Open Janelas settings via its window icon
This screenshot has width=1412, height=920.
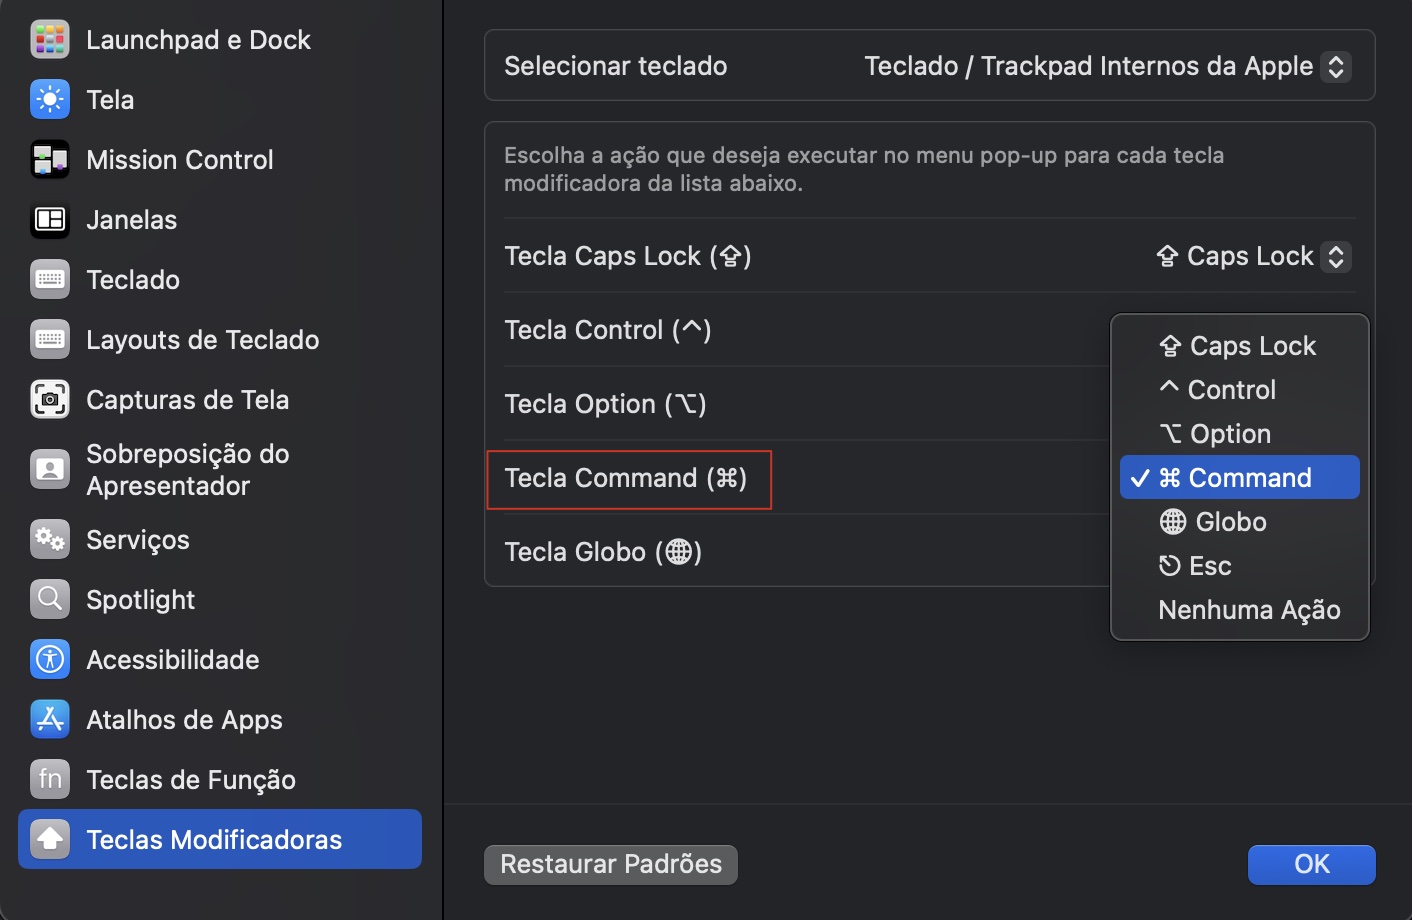click(49, 219)
